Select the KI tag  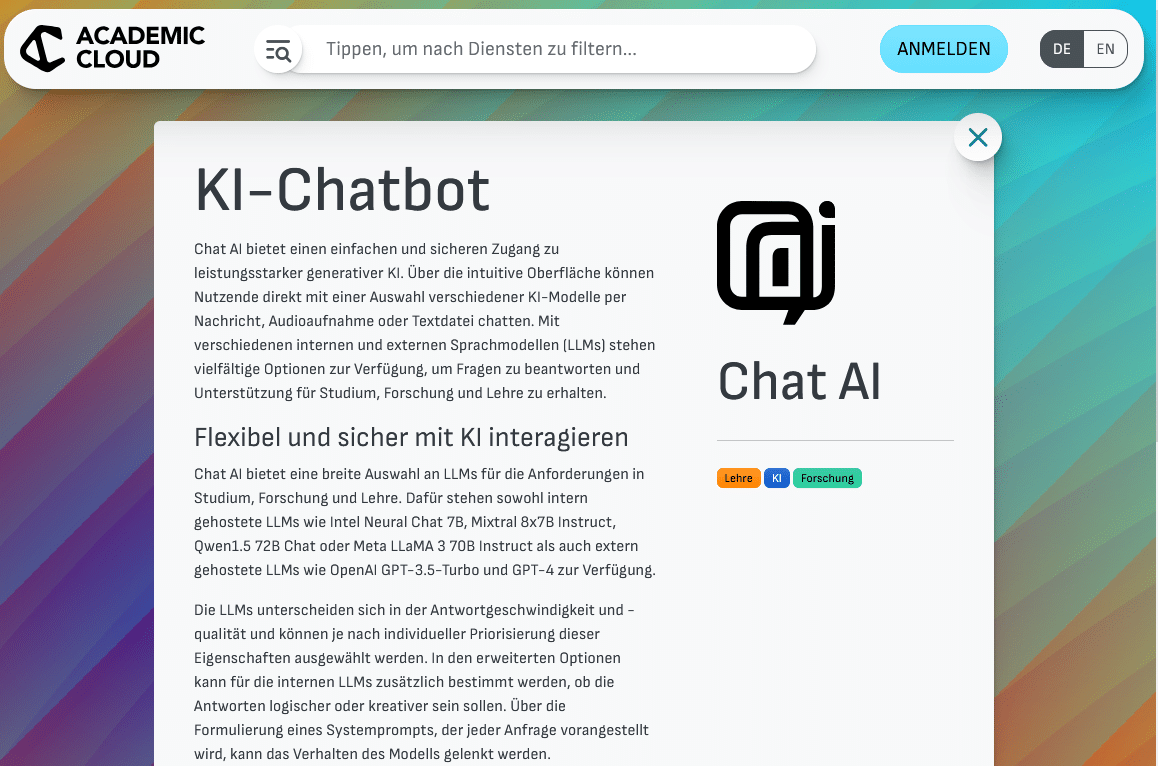(776, 478)
